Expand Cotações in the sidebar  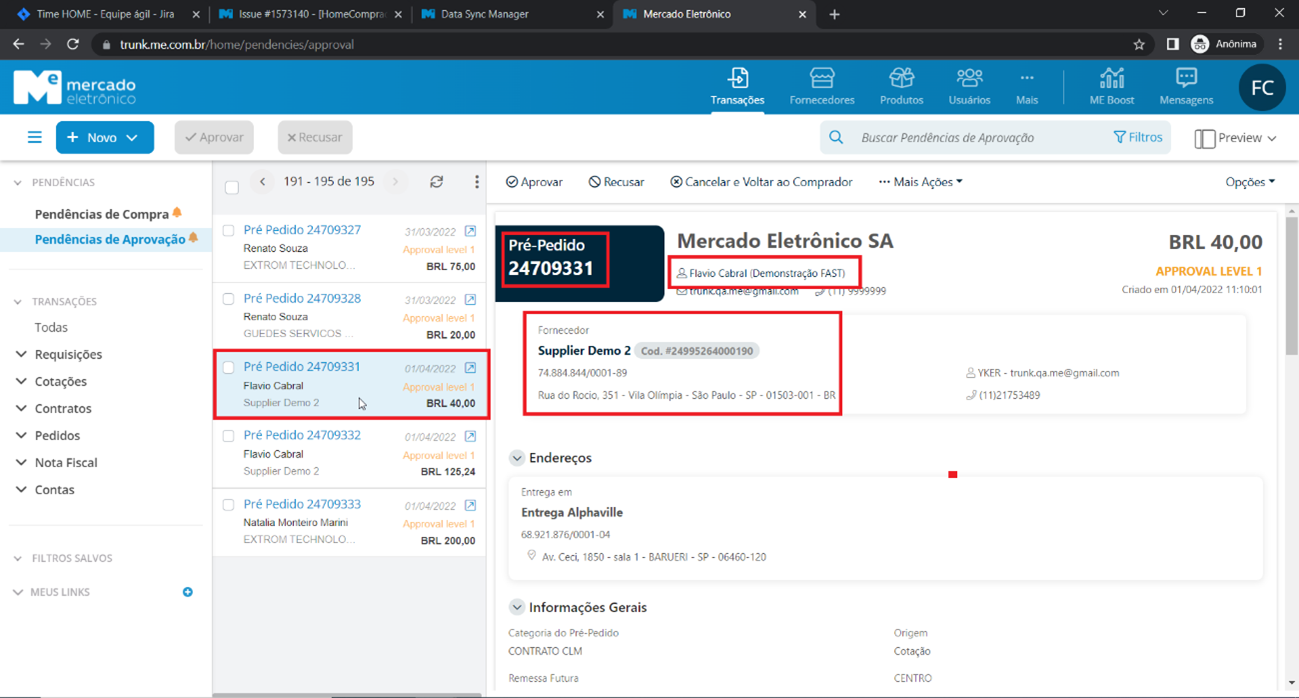[x=60, y=381]
